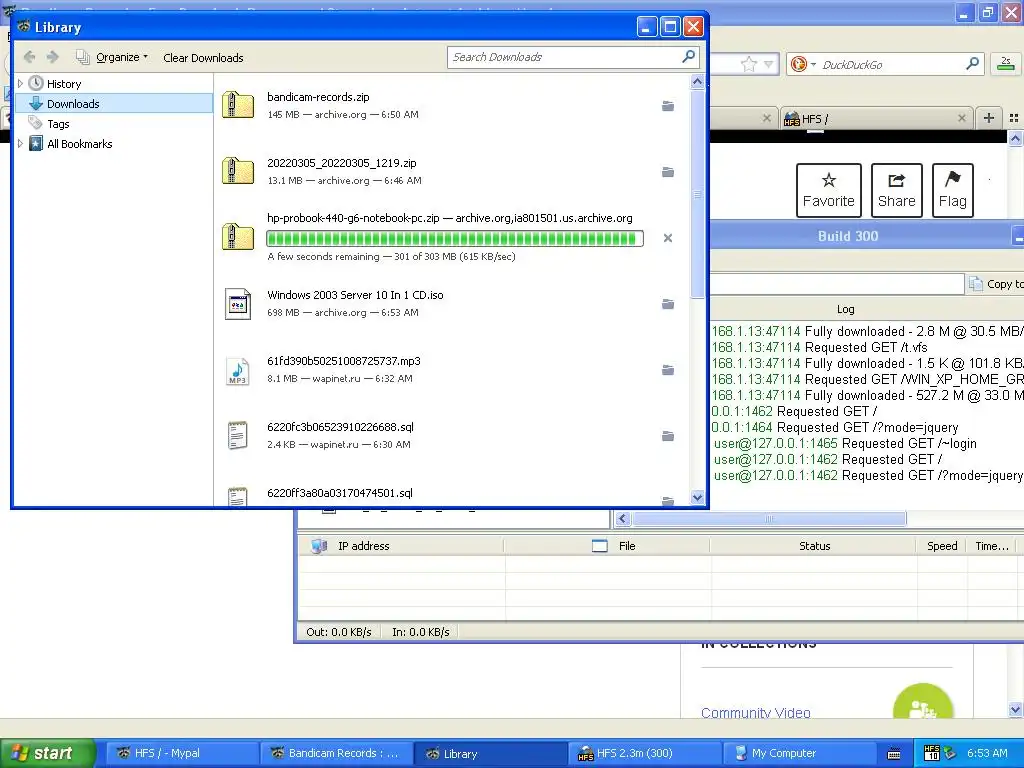
Task: Click Clear Downloads button
Action: click(203, 57)
